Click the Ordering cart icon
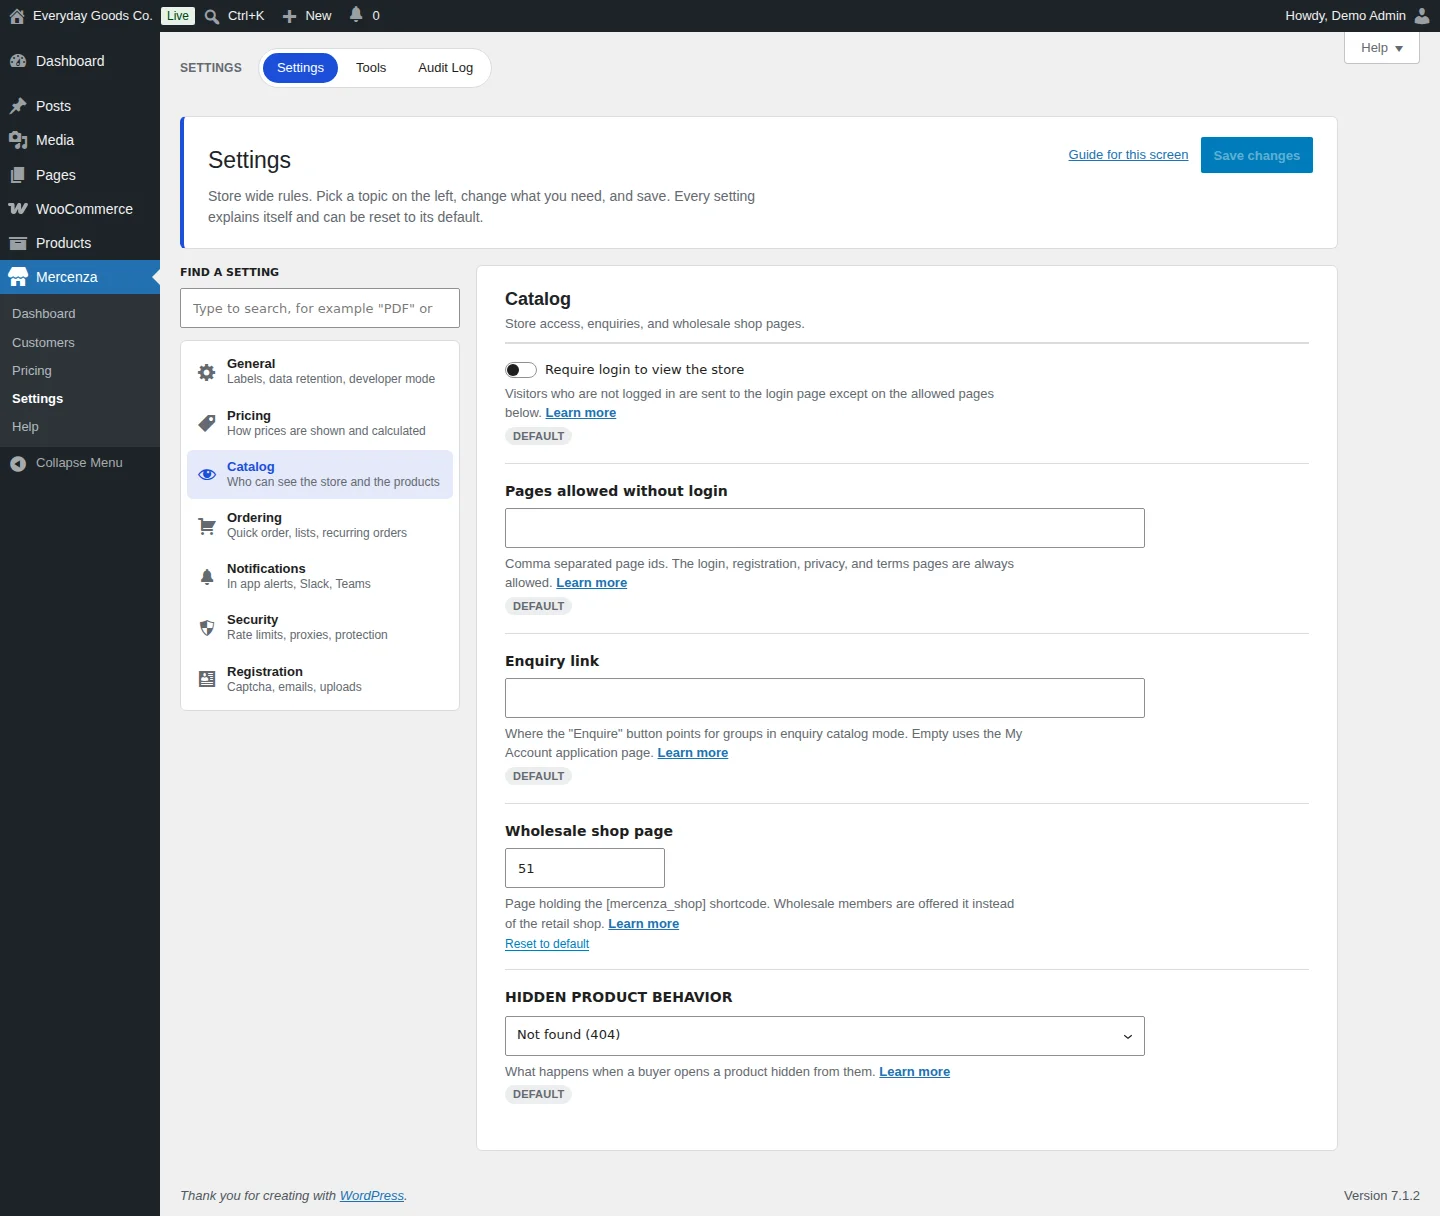Image resolution: width=1440 pixels, height=1216 pixels. (207, 526)
